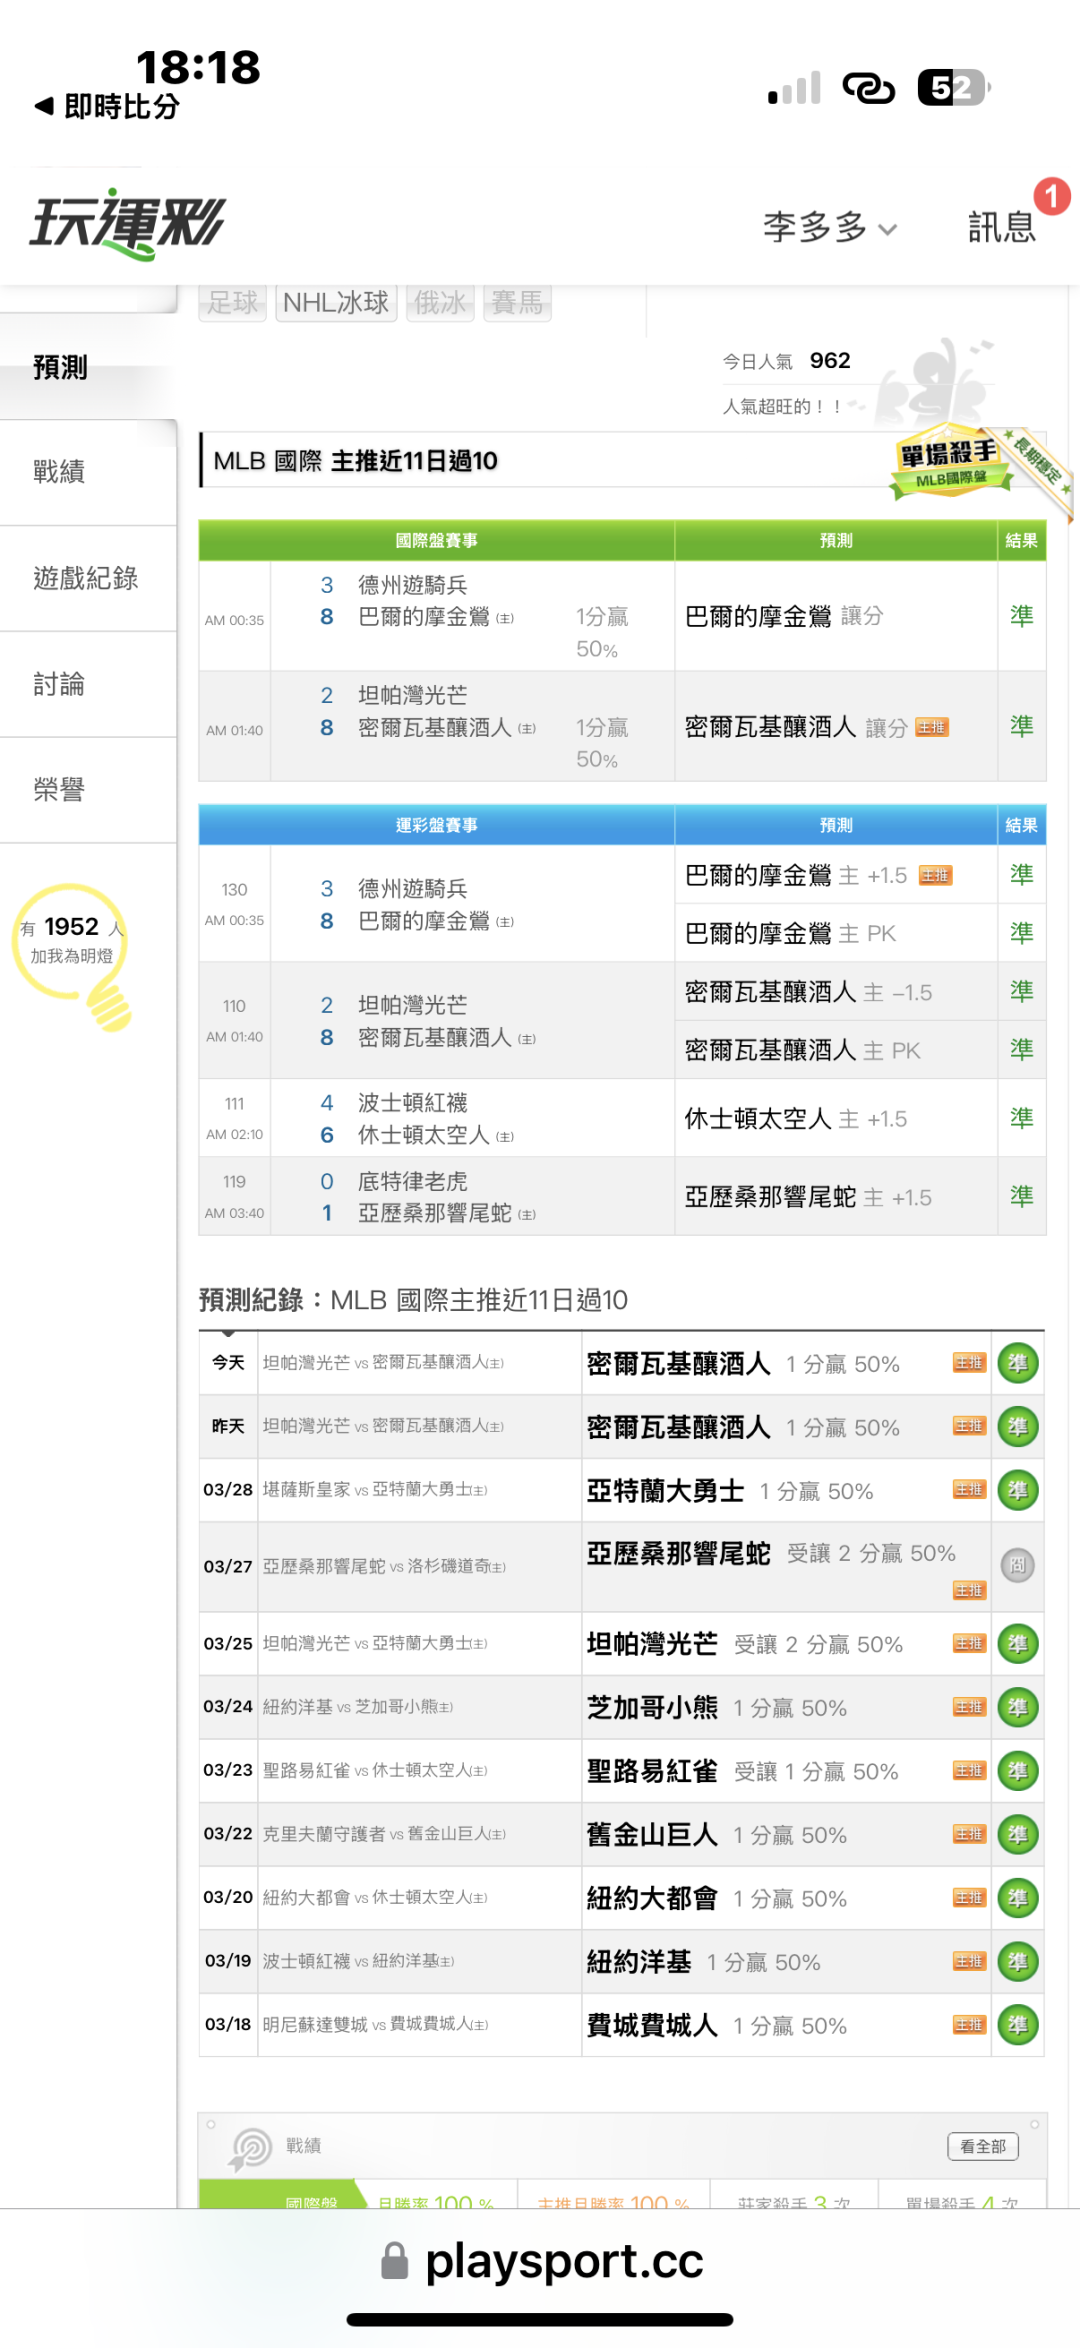This screenshot has height=2348, width=1080.
Task: Select 亞歷桑那響尾蛇 主 +1.5 prediction
Action: click(x=808, y=1197)
